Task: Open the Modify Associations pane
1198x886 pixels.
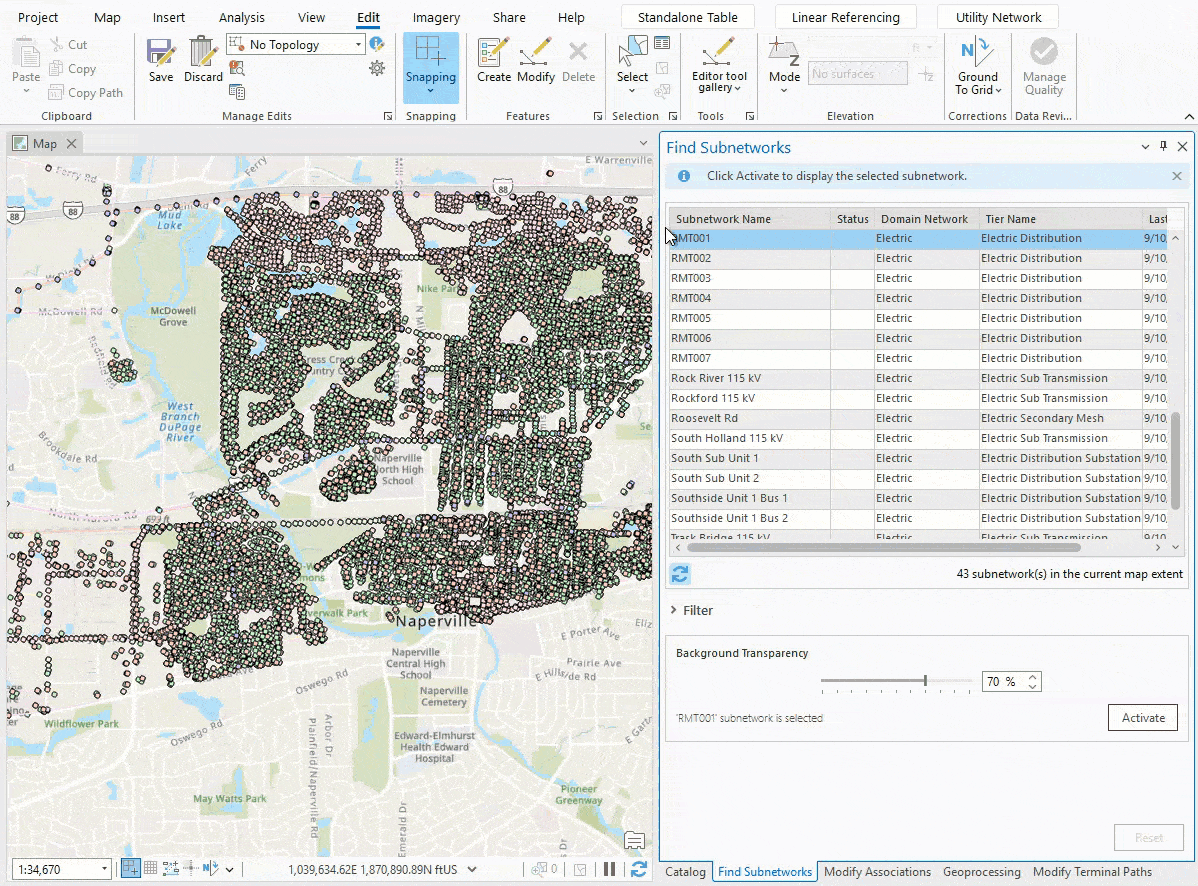Action: point(877,872)
